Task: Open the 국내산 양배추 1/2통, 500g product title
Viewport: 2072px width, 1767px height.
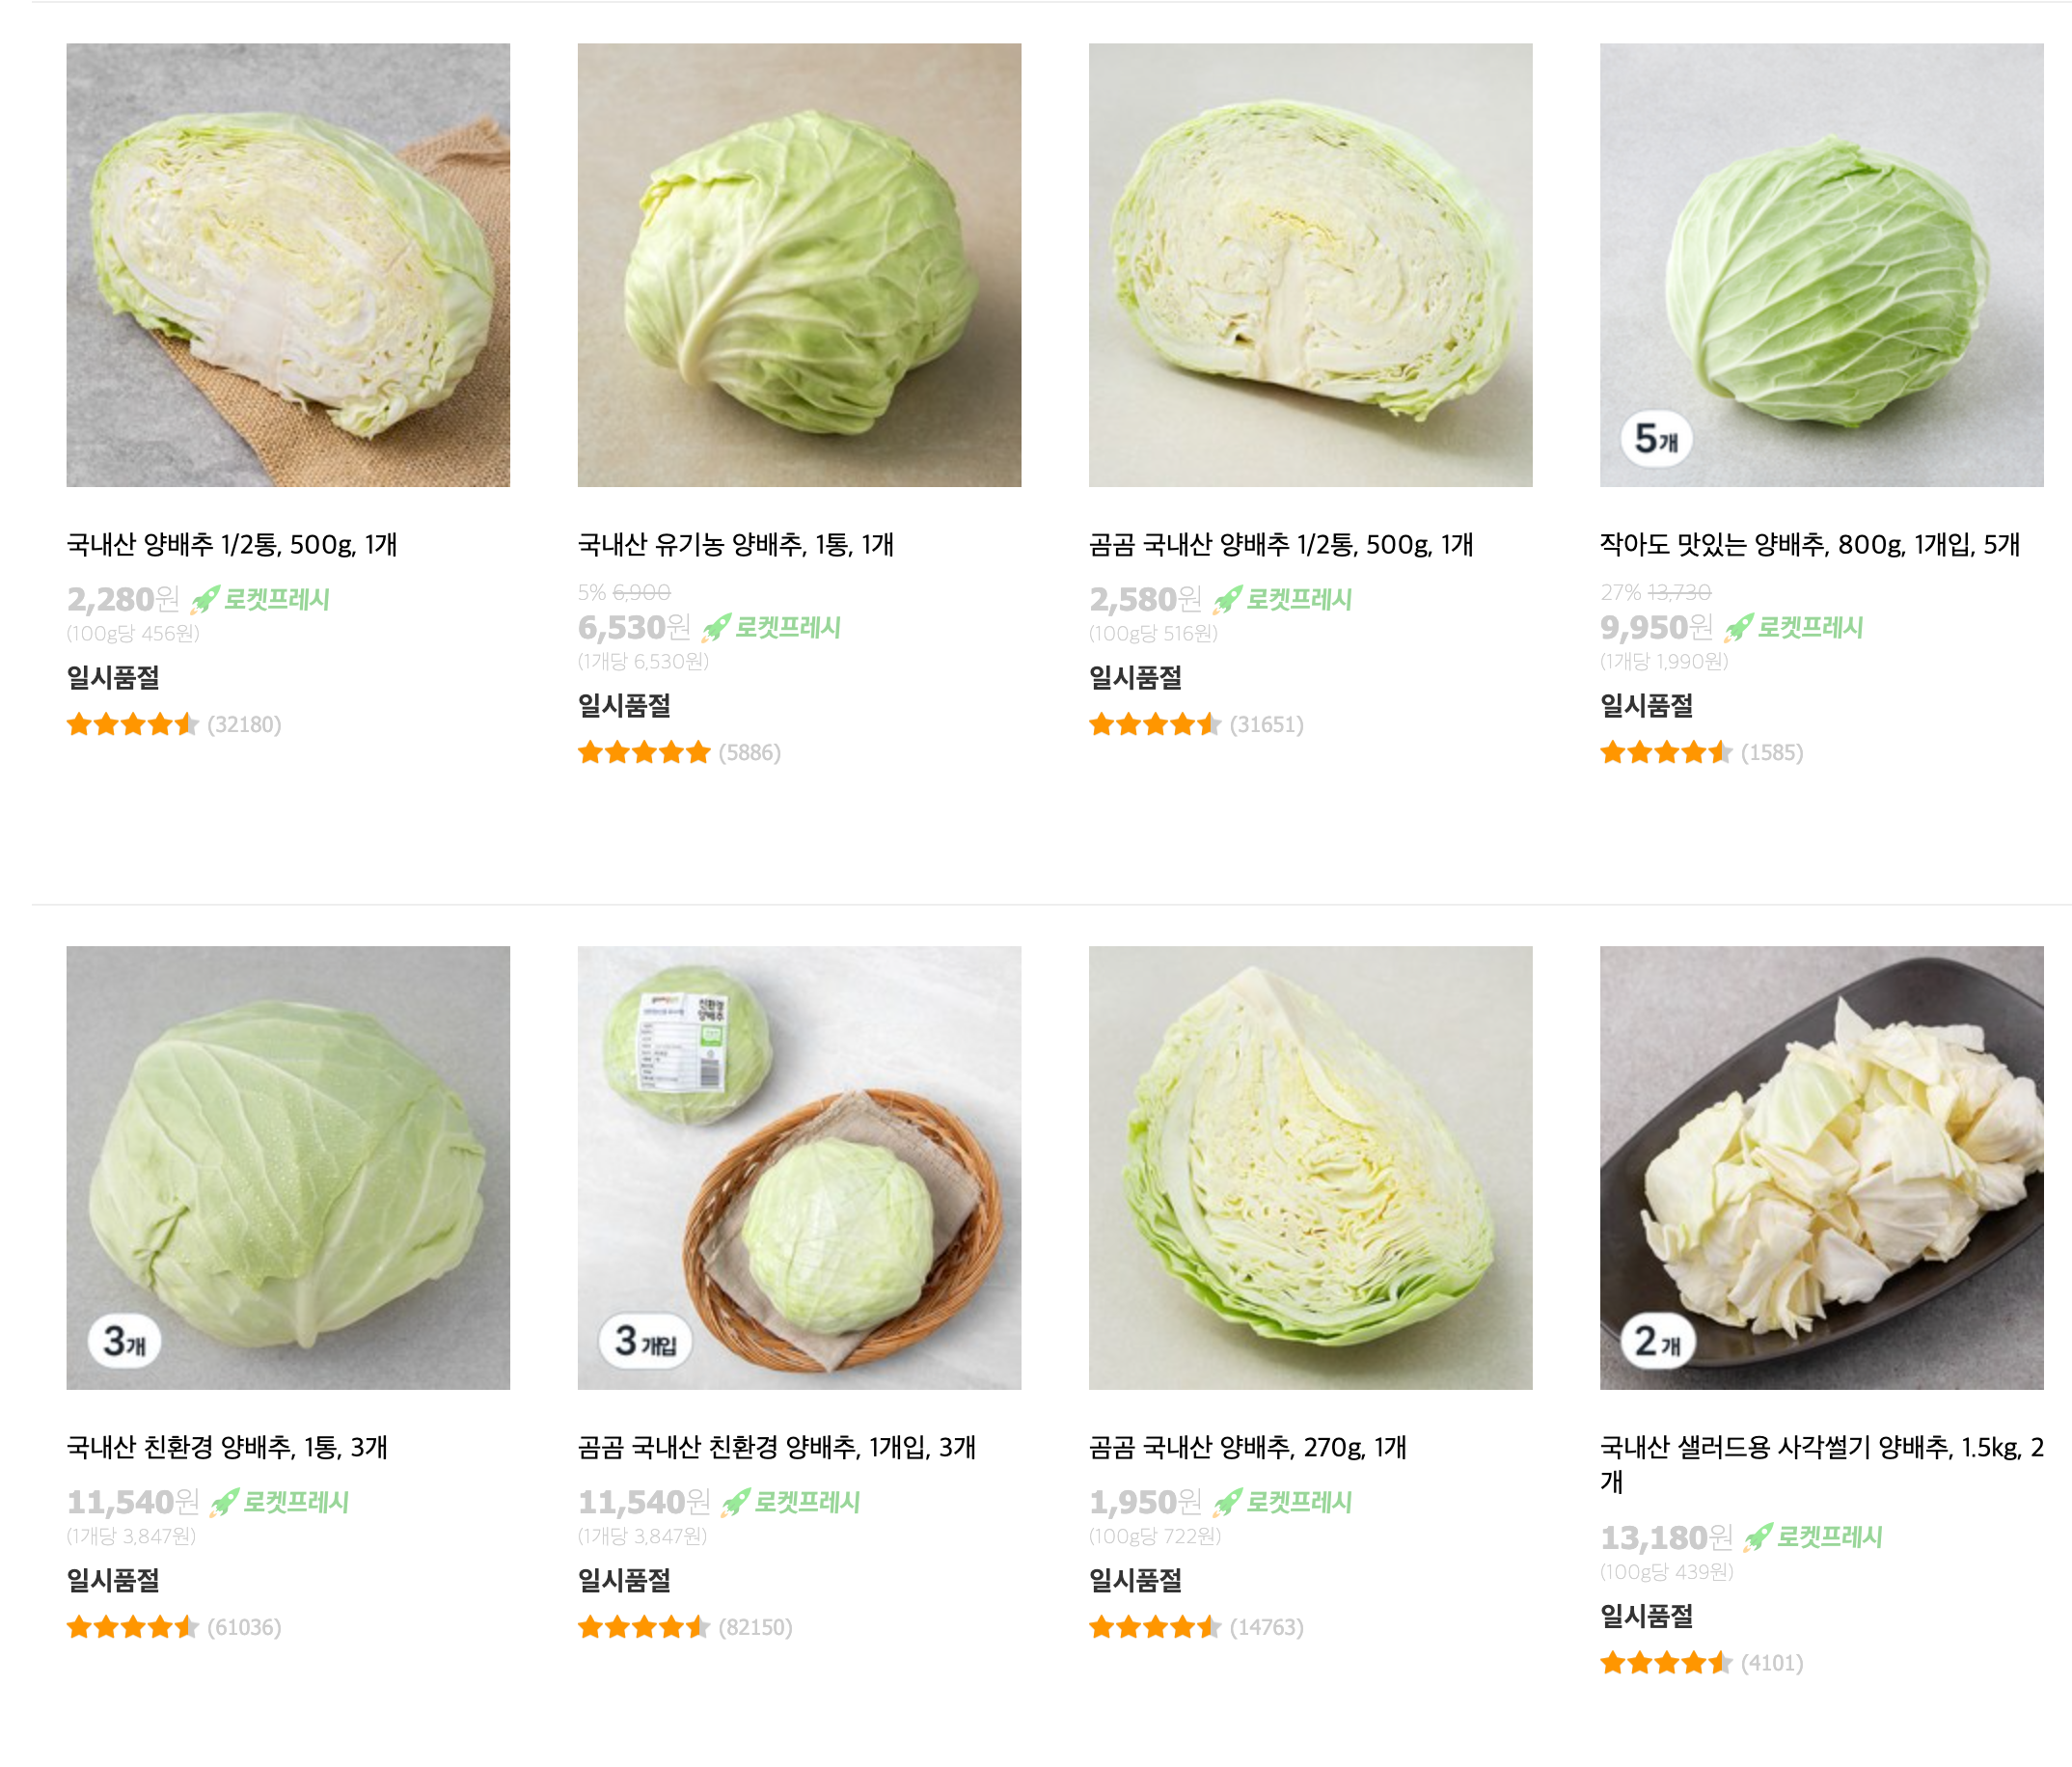Action: pyautogui.click(x=232, y=544)
